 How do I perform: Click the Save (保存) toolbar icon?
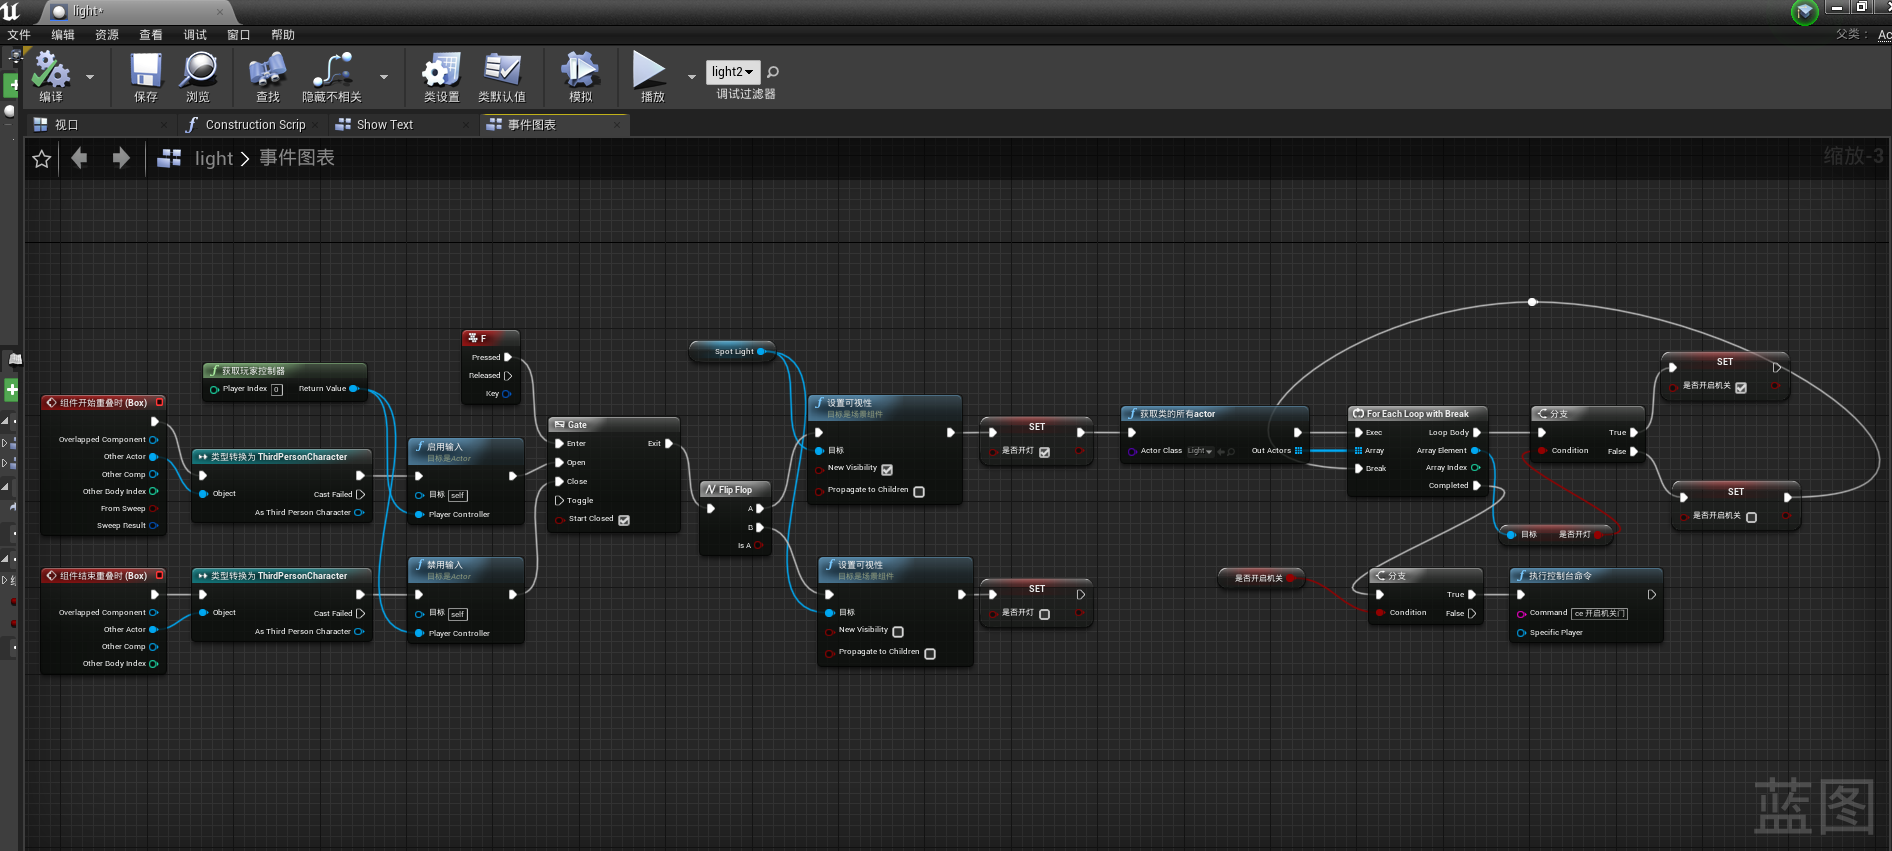tap(146, 71)
